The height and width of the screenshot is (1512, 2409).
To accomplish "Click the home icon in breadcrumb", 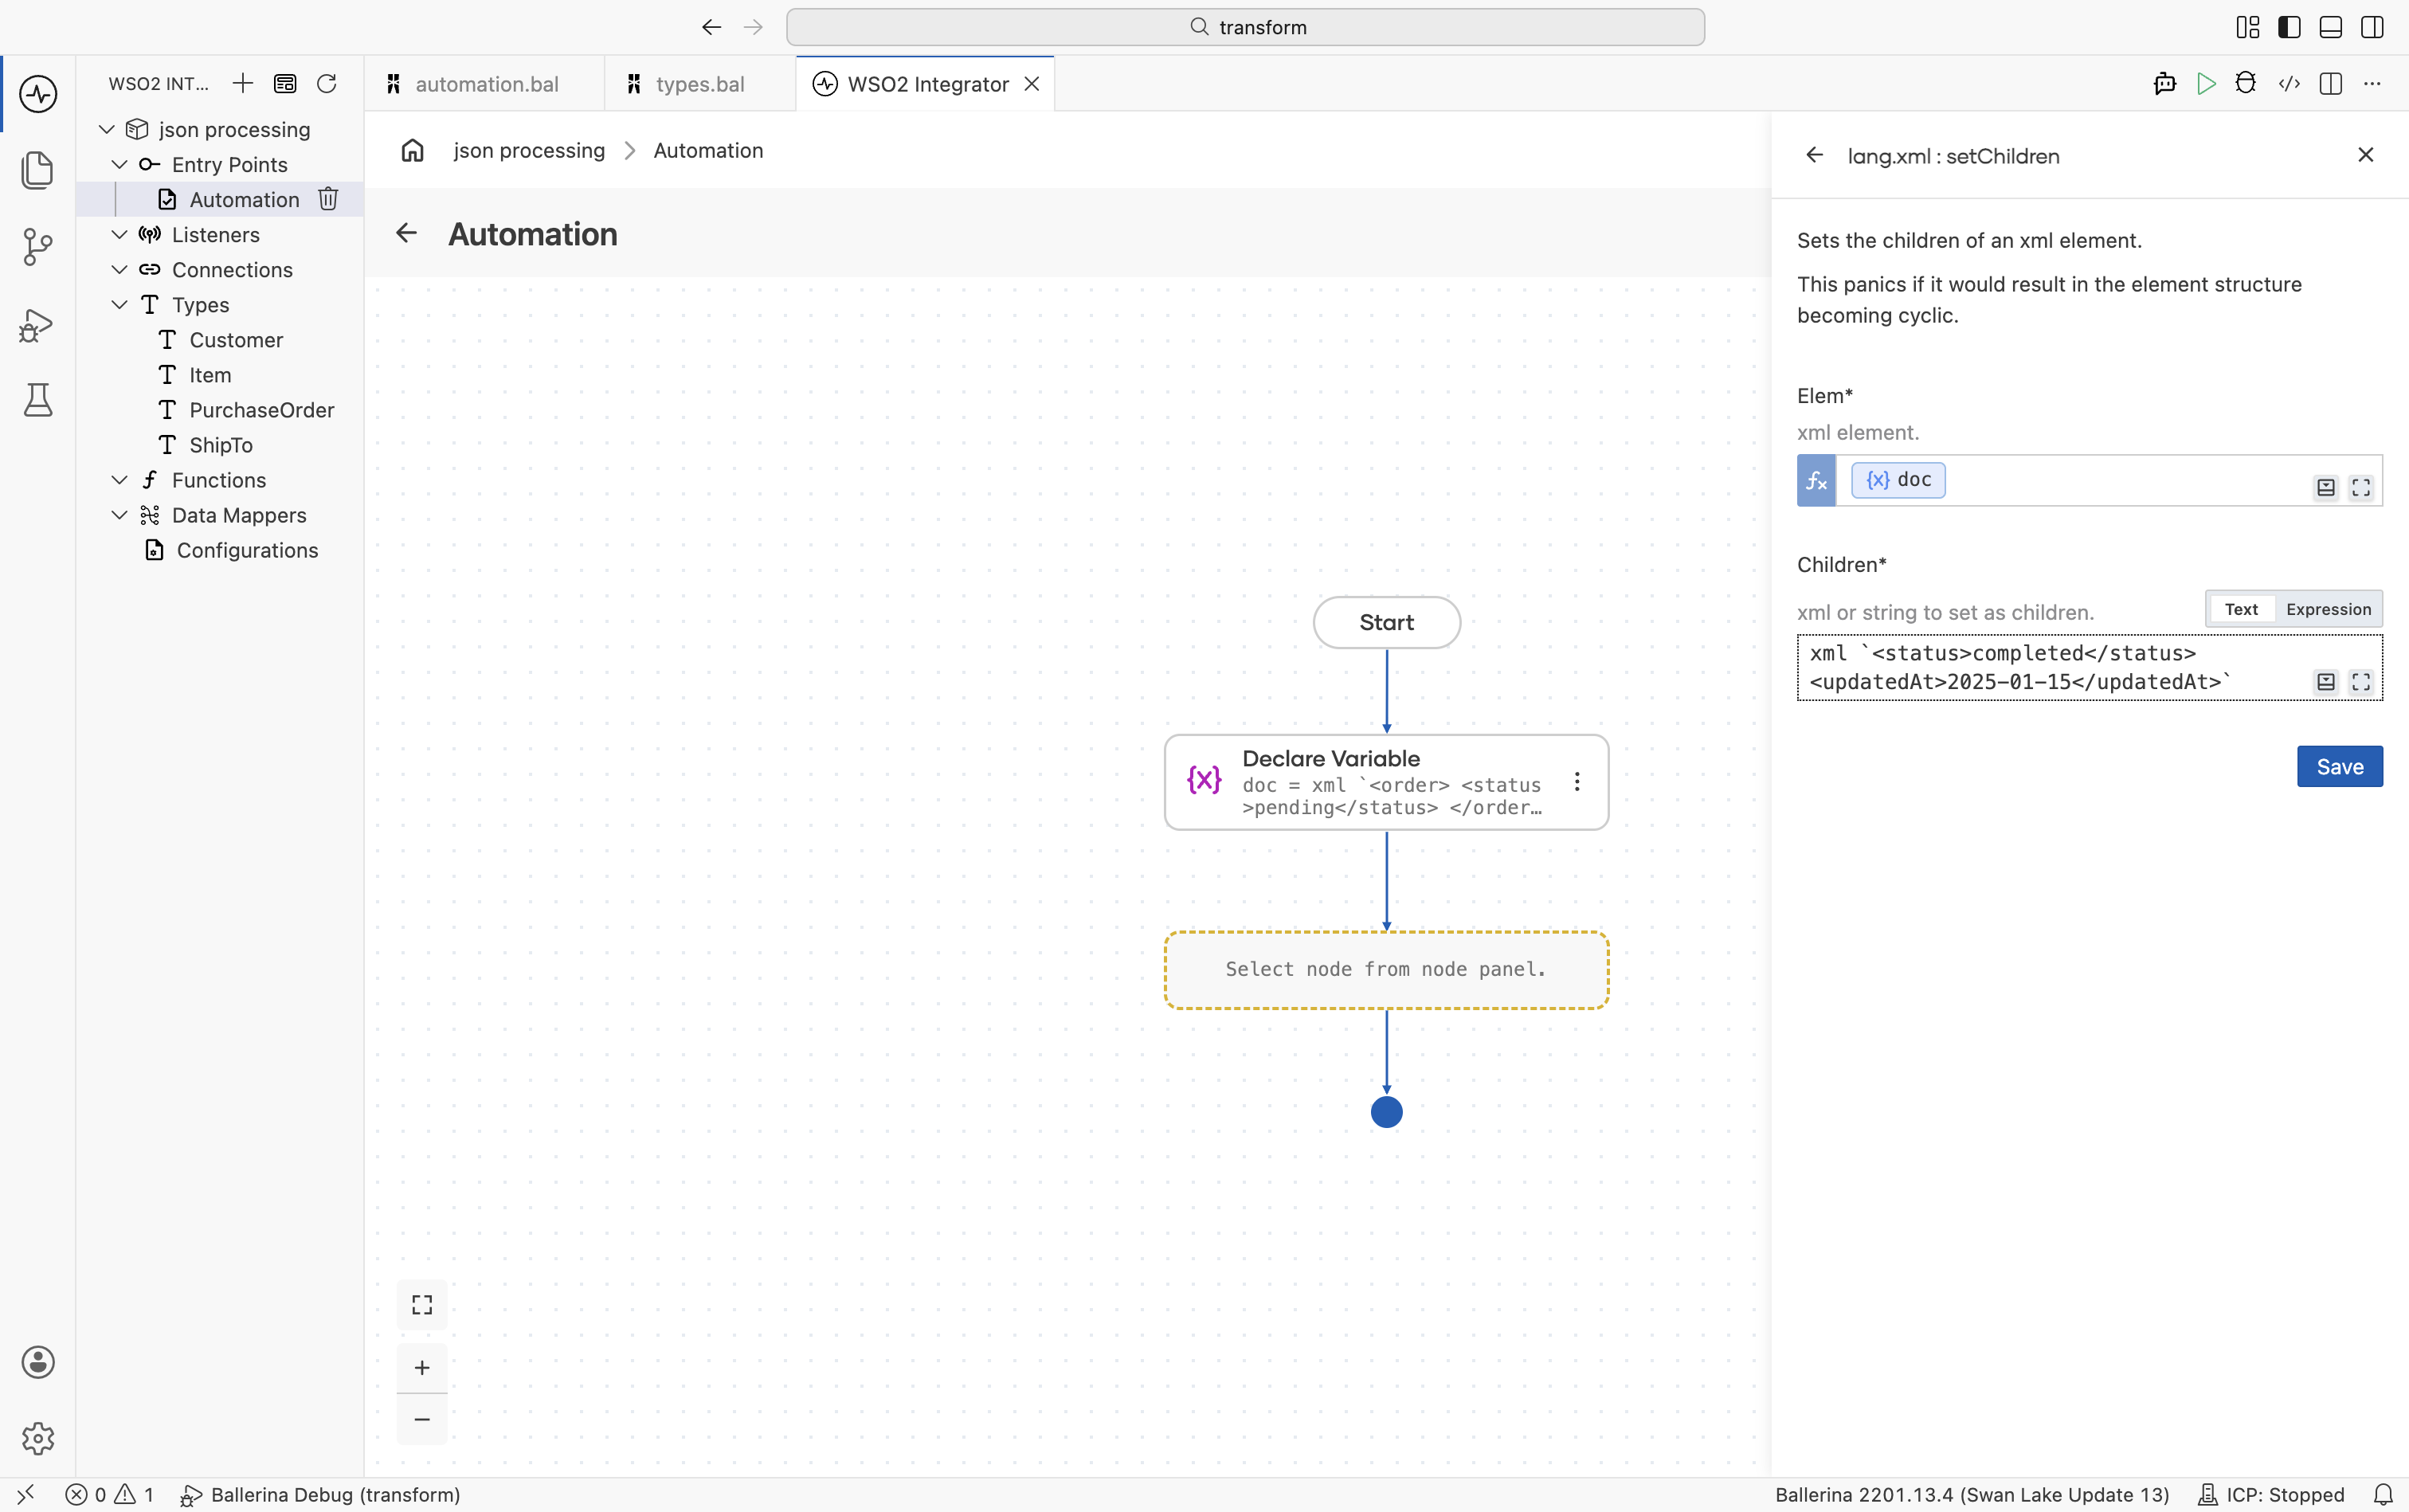I will click(x=412, y=150).
